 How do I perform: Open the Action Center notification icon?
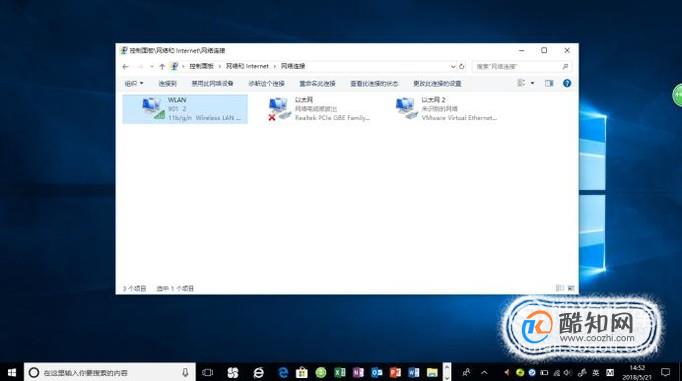665,372
